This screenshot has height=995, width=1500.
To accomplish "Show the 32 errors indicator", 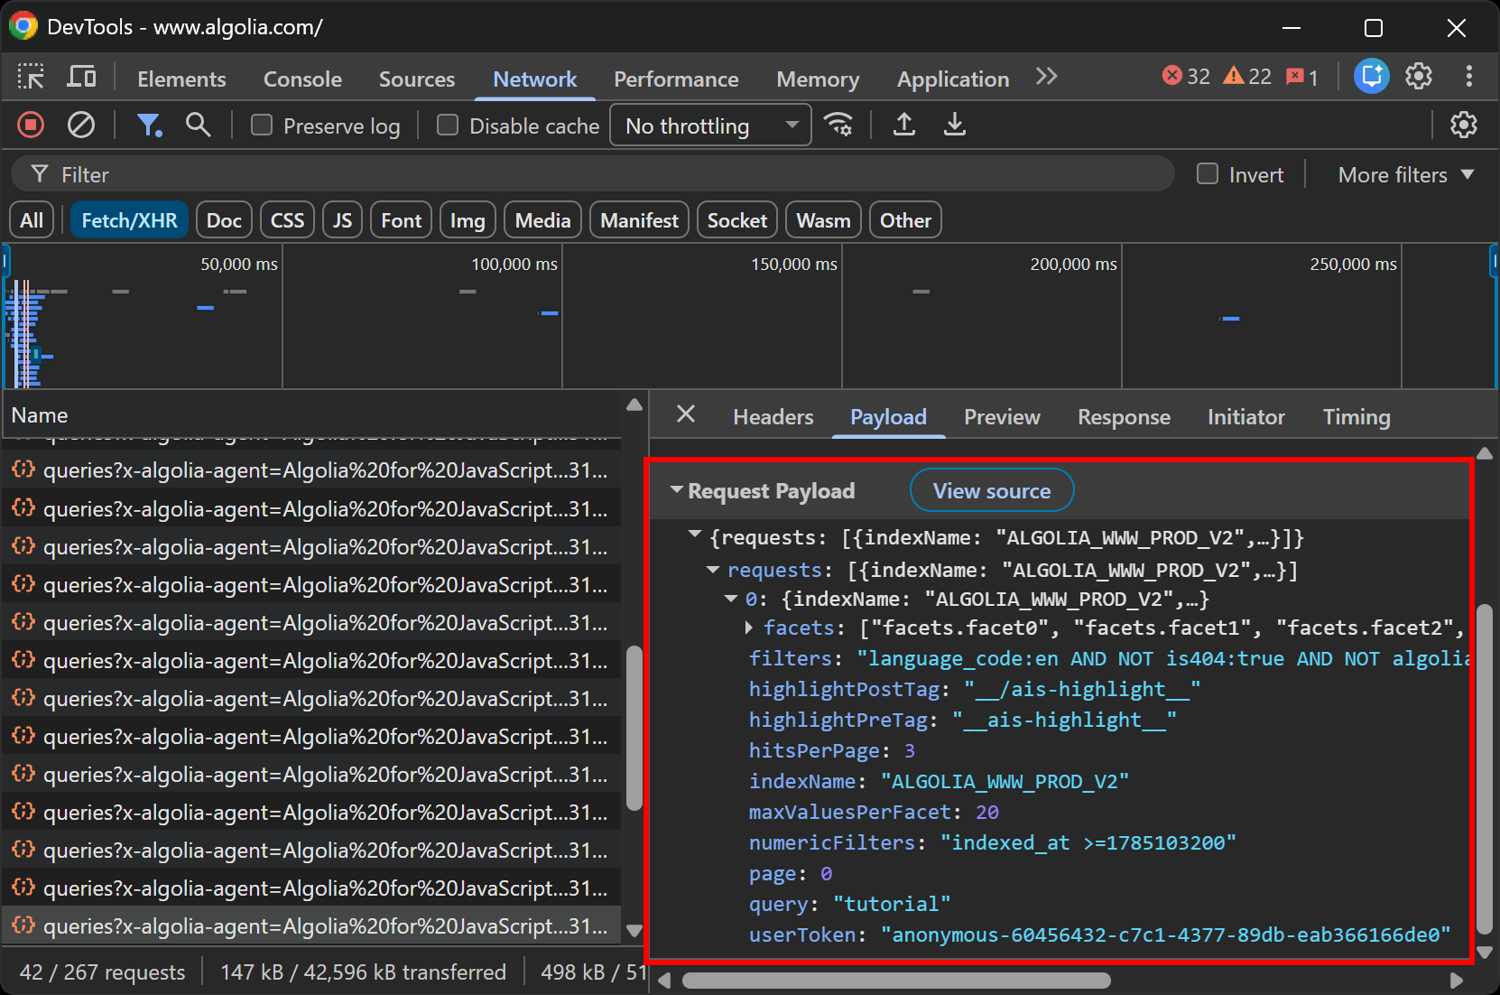I will point(1186,77).
